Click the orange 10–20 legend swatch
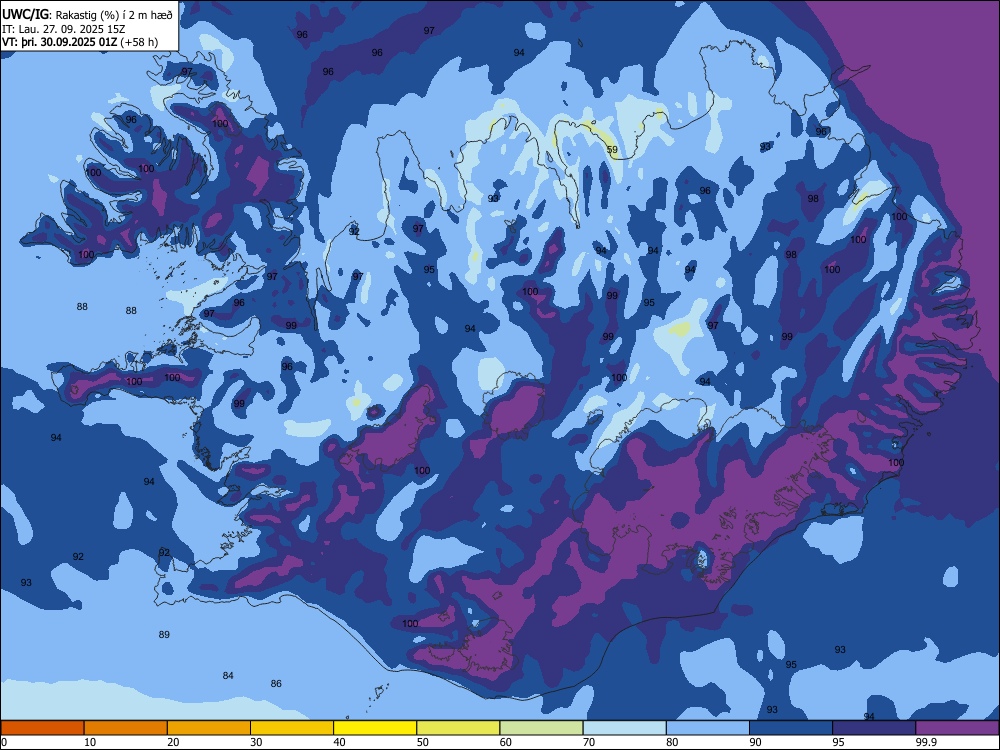 pos(126,728)
